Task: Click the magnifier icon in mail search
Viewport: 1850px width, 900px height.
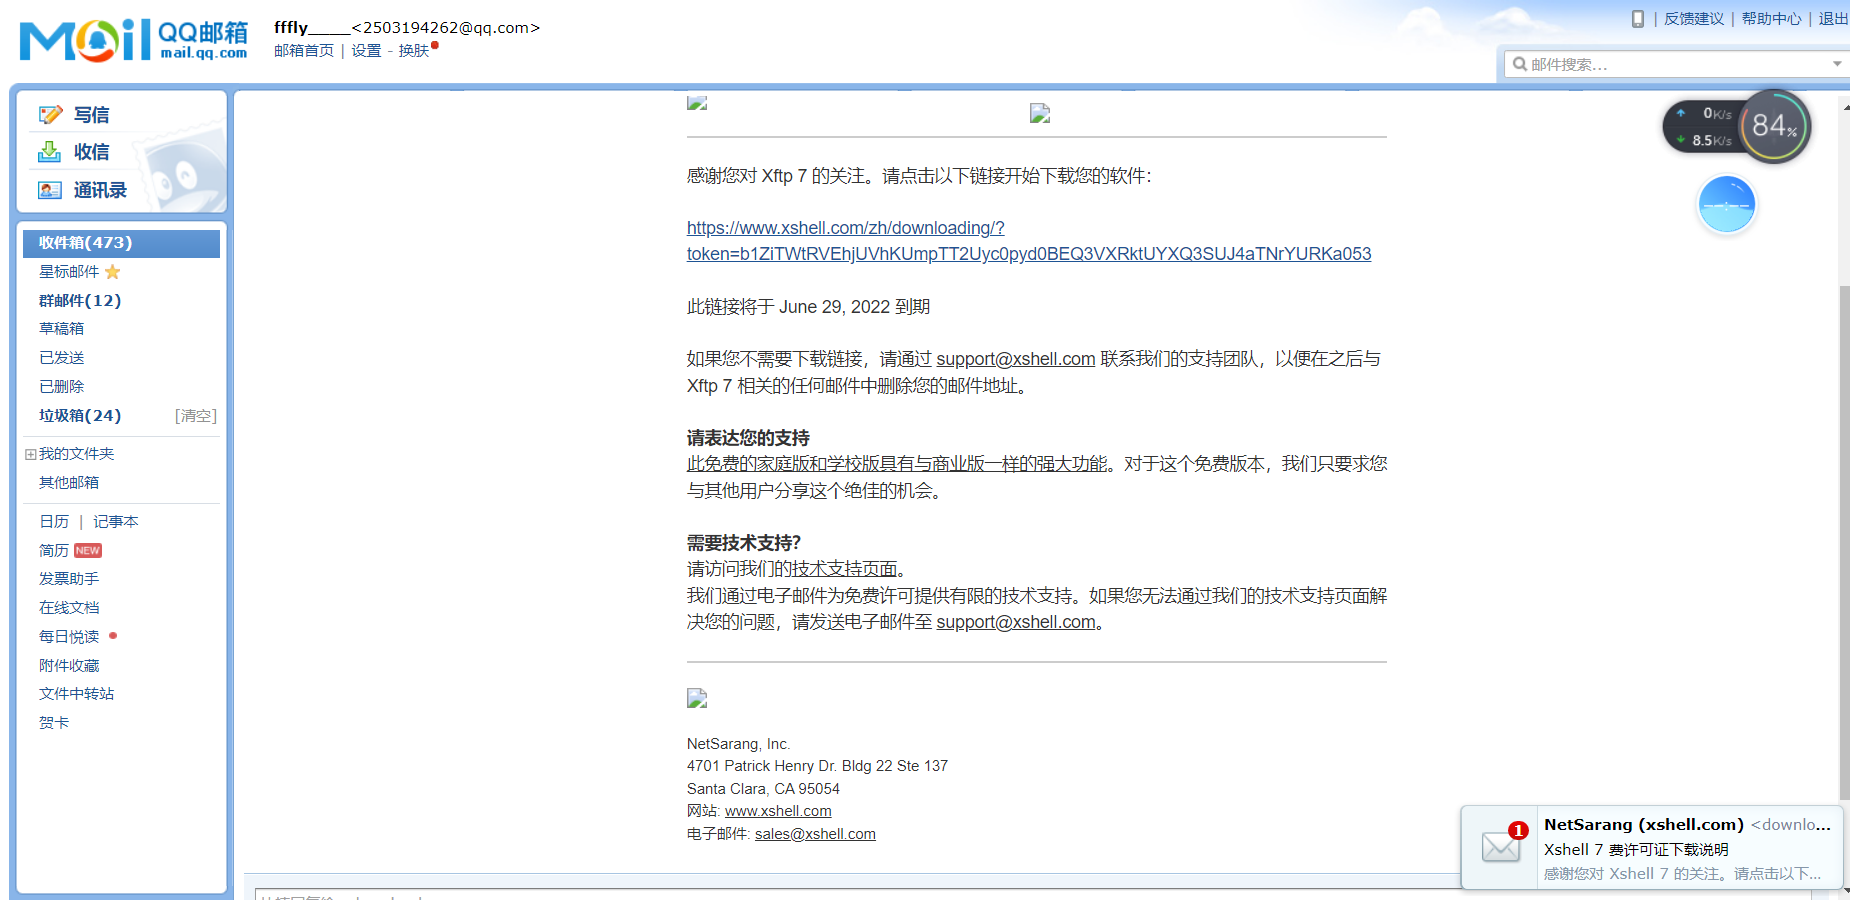Action: (1520, 64)
